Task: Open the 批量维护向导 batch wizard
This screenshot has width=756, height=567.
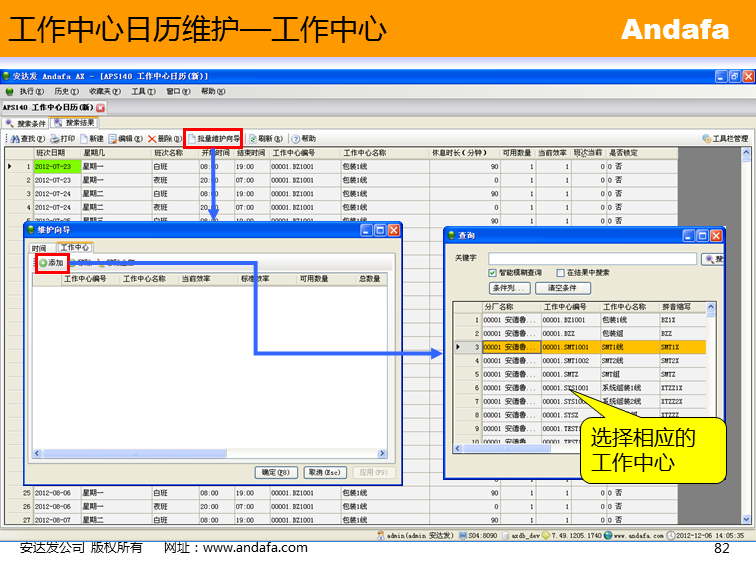Action: pos(213,139)
